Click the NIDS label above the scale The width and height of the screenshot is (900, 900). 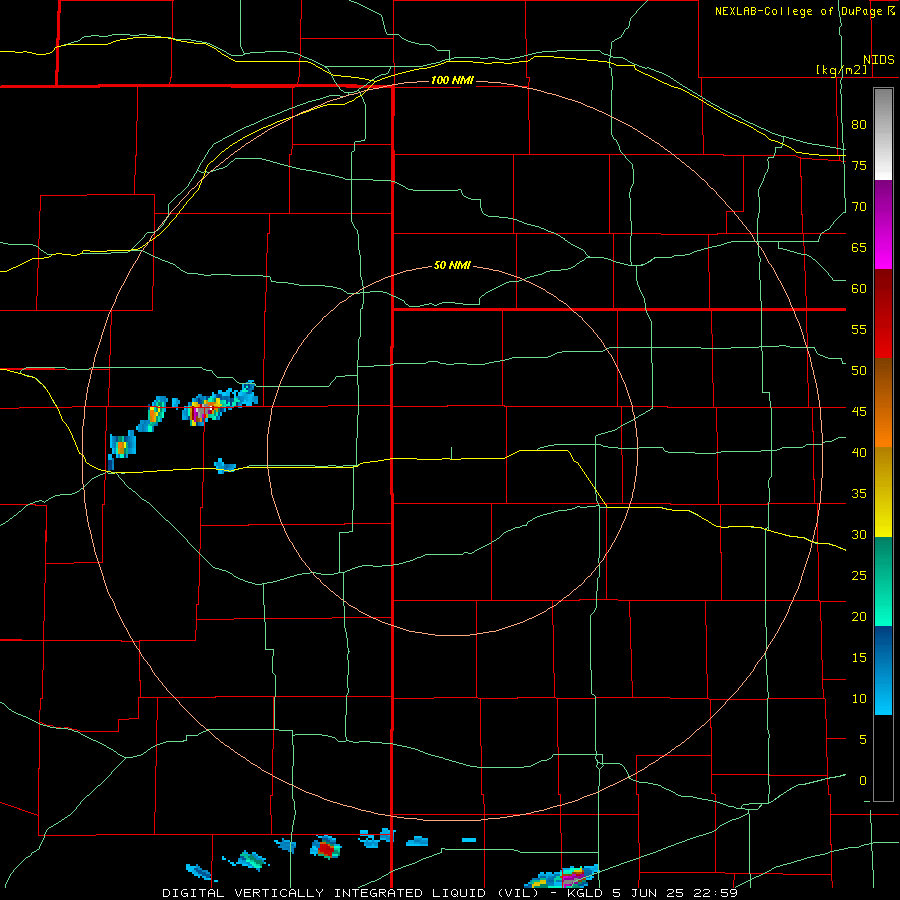click(878, 60)
